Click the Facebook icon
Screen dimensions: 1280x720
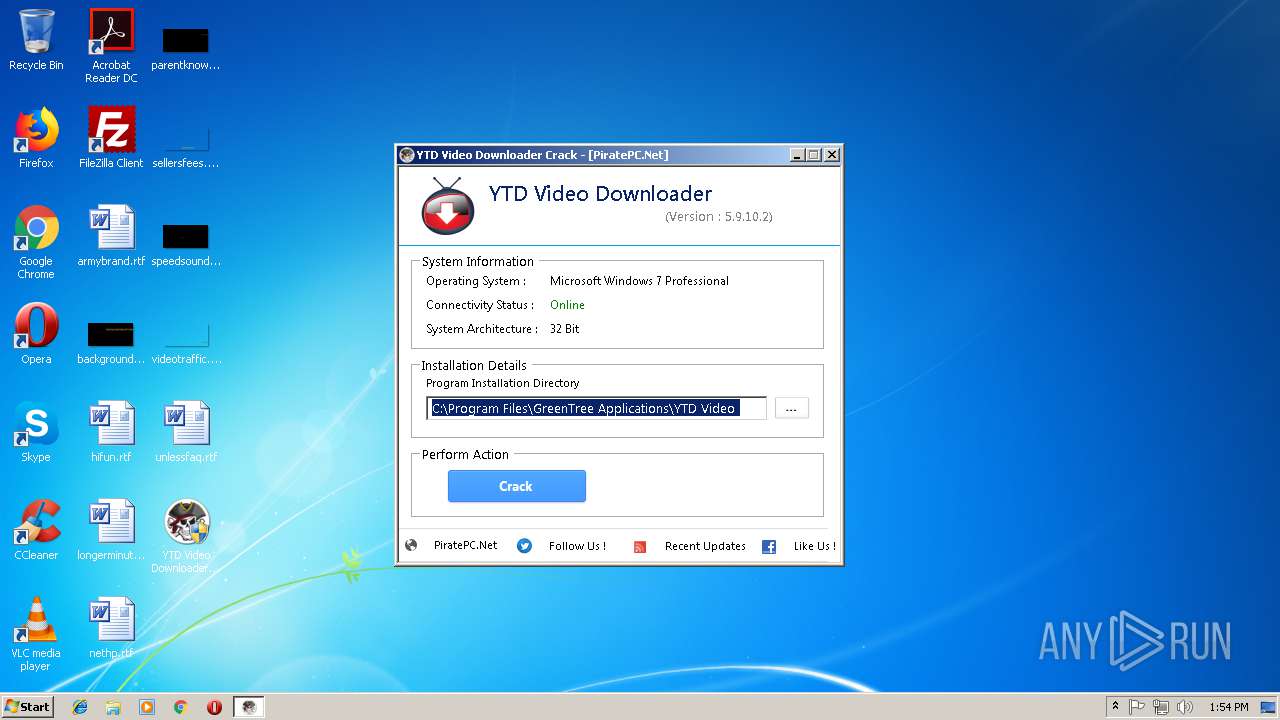pyautogui.click(x=769, y=547)
